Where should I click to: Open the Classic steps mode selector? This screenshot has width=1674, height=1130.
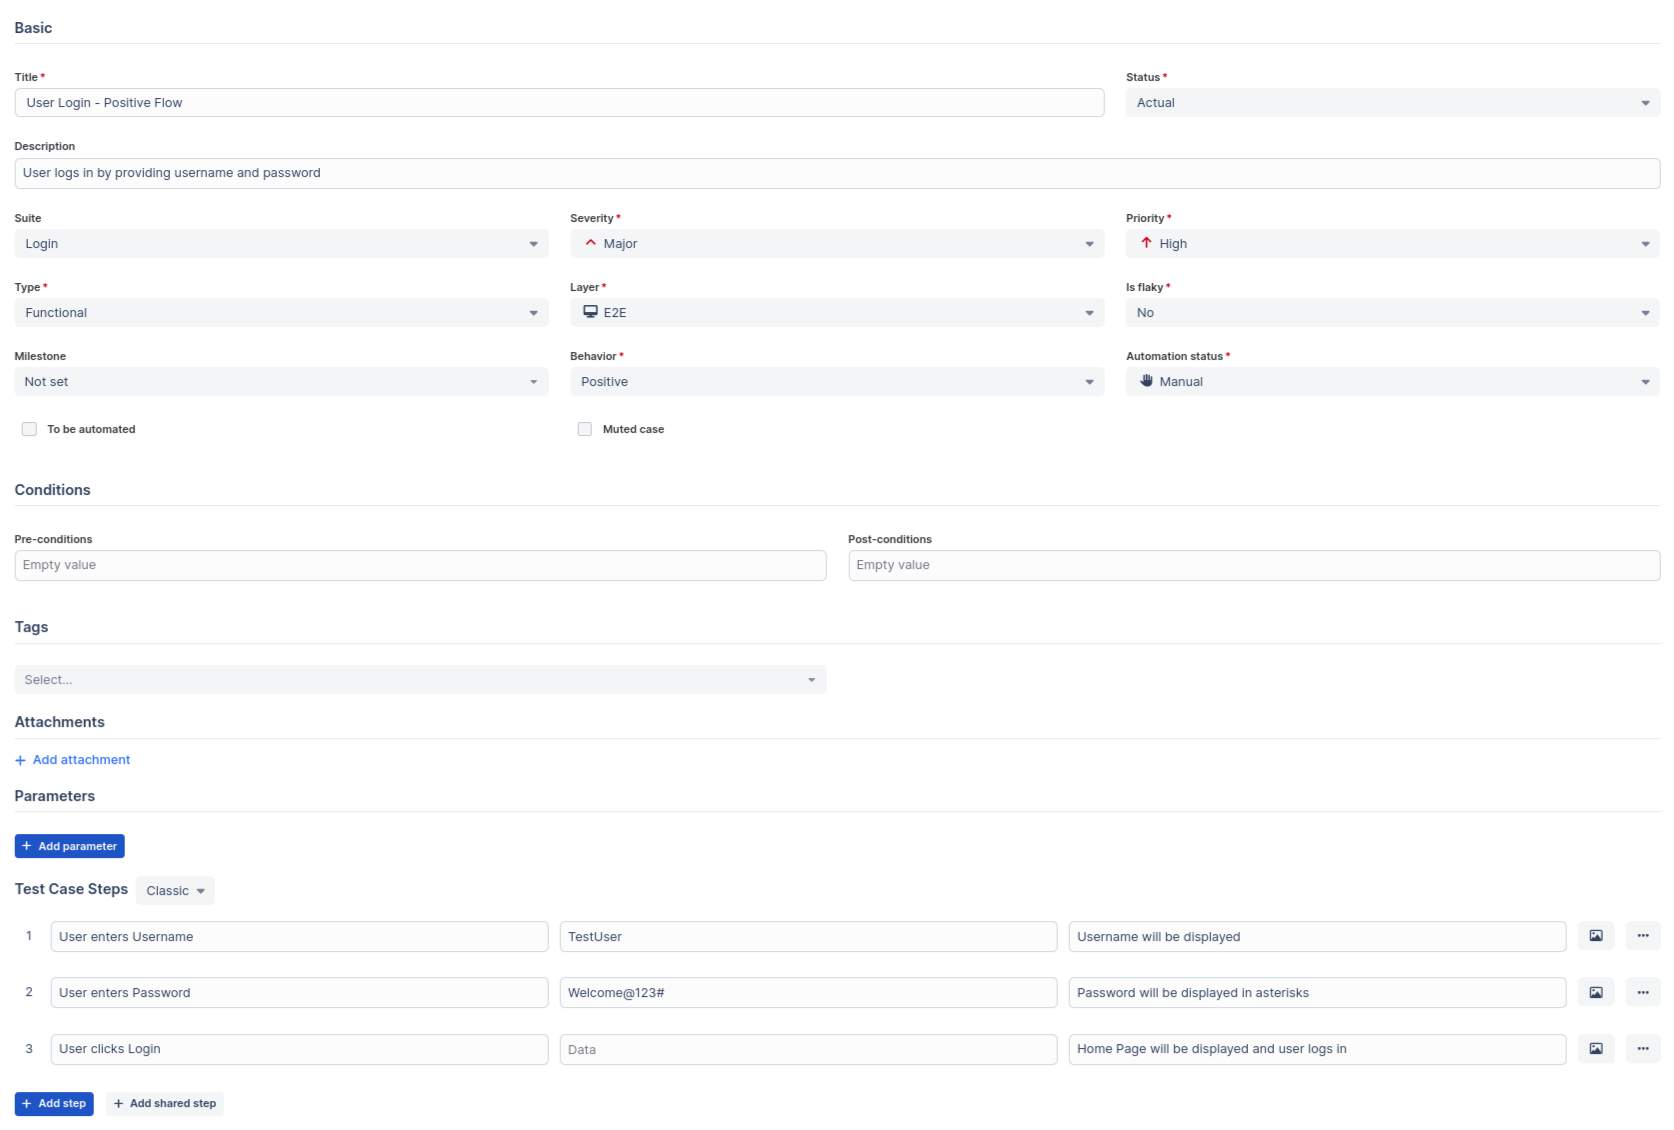pos(175,891)
